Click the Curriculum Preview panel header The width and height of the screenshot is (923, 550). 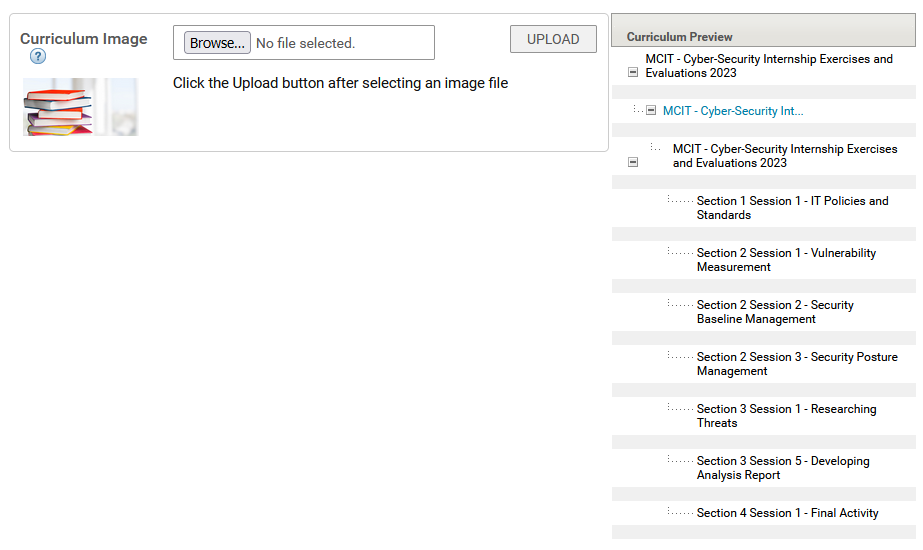pyautogui.click(x=763, y=31)
